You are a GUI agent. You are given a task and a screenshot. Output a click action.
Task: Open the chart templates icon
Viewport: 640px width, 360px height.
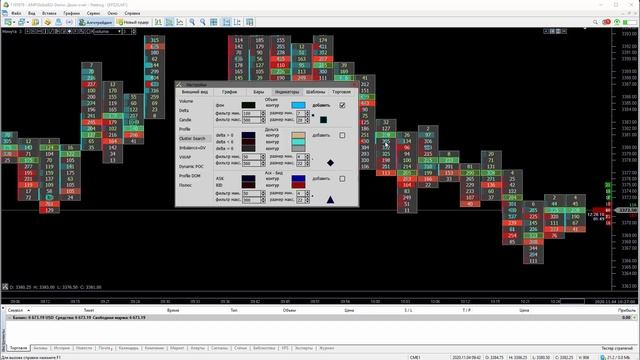click(250, 22)
